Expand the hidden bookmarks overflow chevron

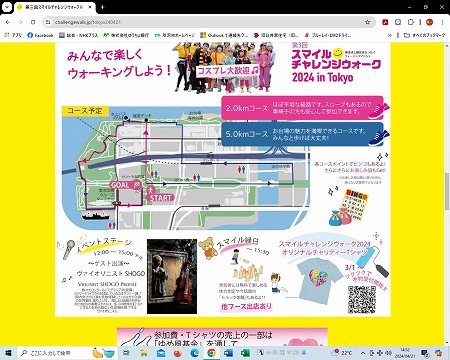390,35
